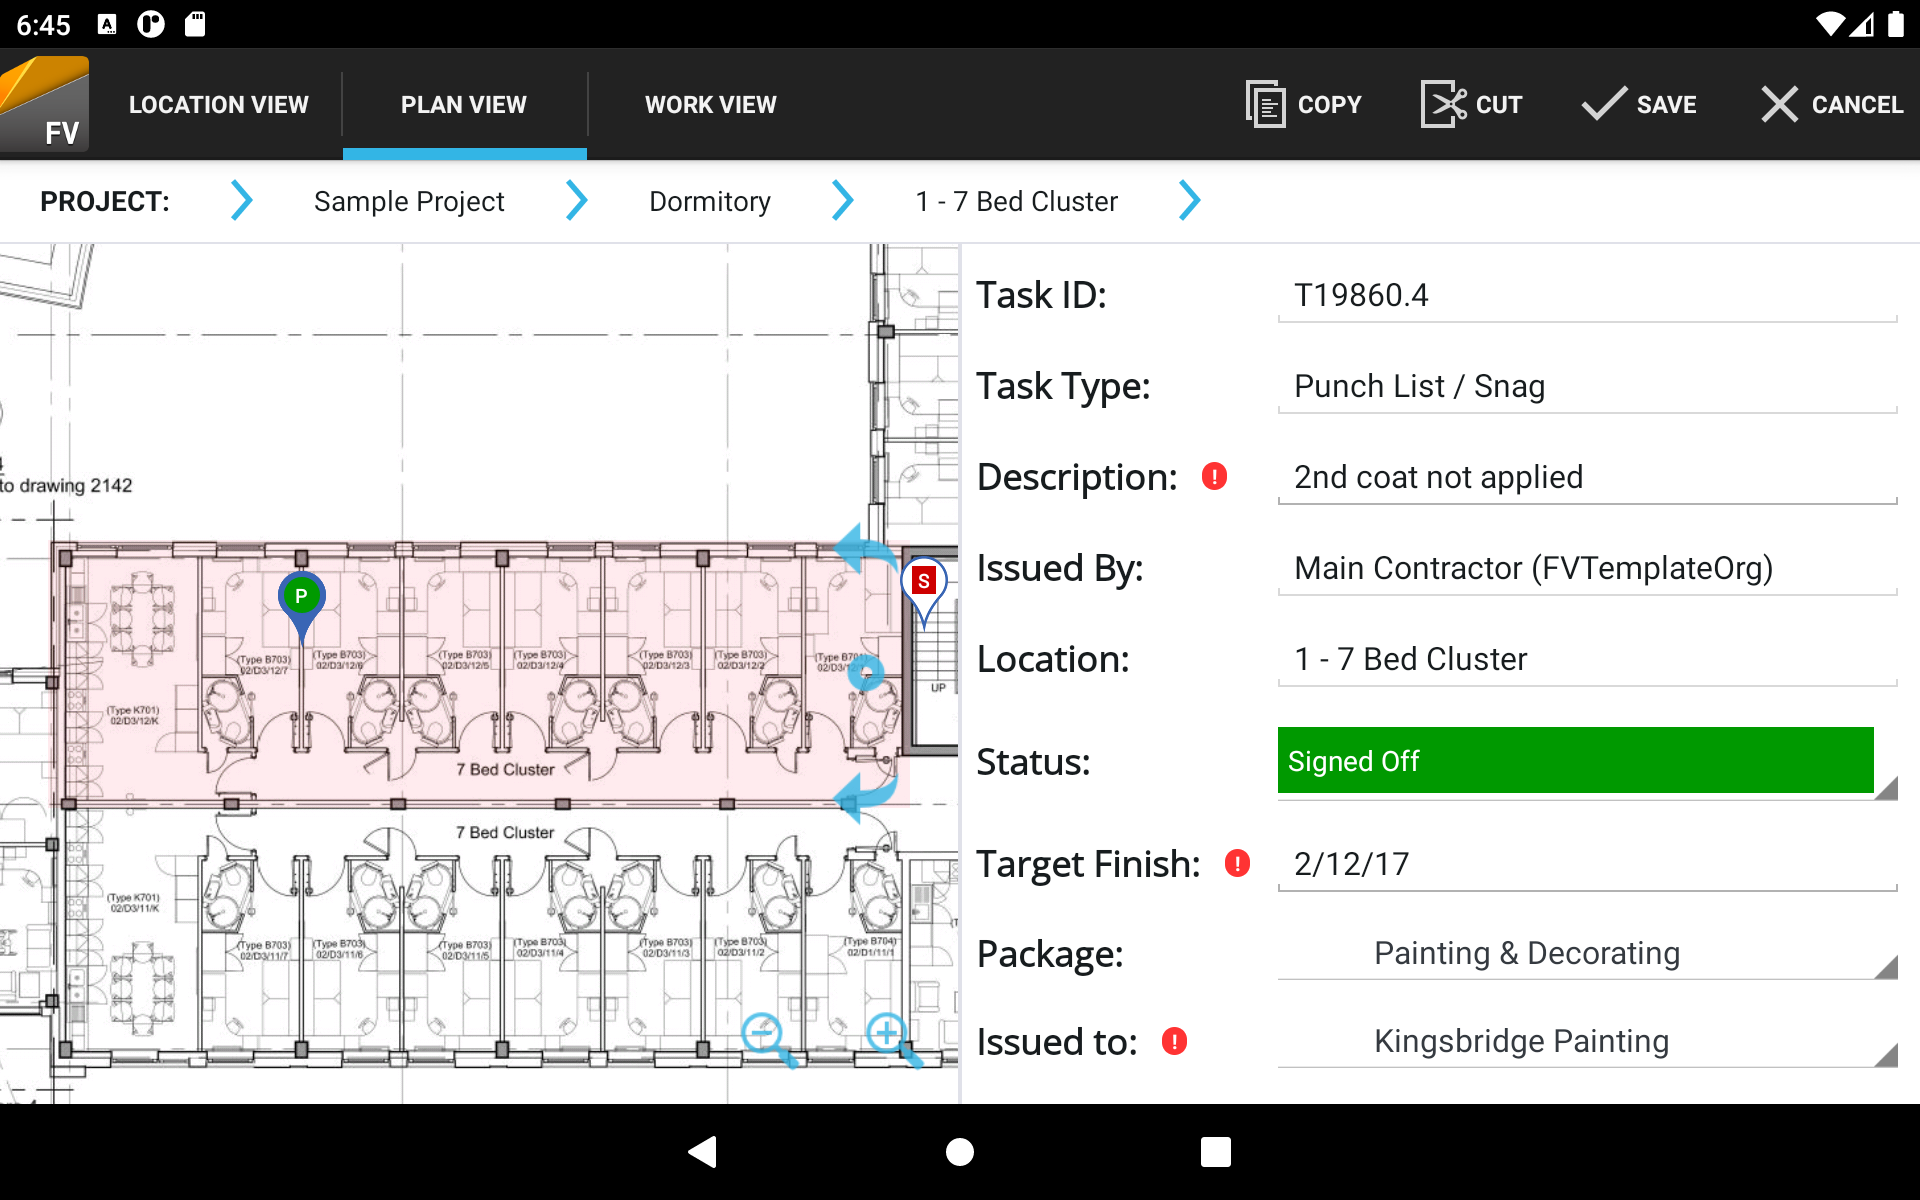Edit the Task ID field
1920x1200 pixels.
pos(1587,295)
